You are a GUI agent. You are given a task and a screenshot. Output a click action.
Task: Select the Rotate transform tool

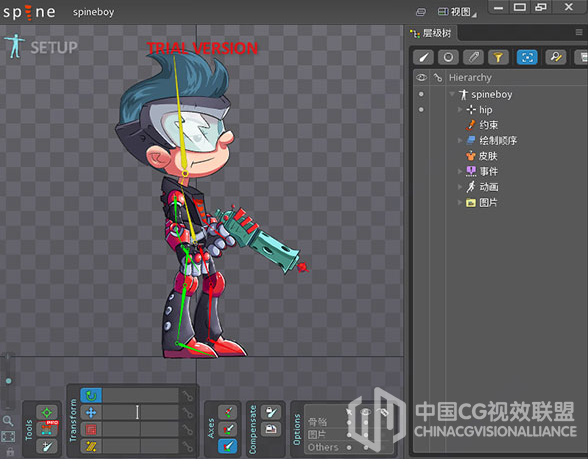tap(91, 396)
